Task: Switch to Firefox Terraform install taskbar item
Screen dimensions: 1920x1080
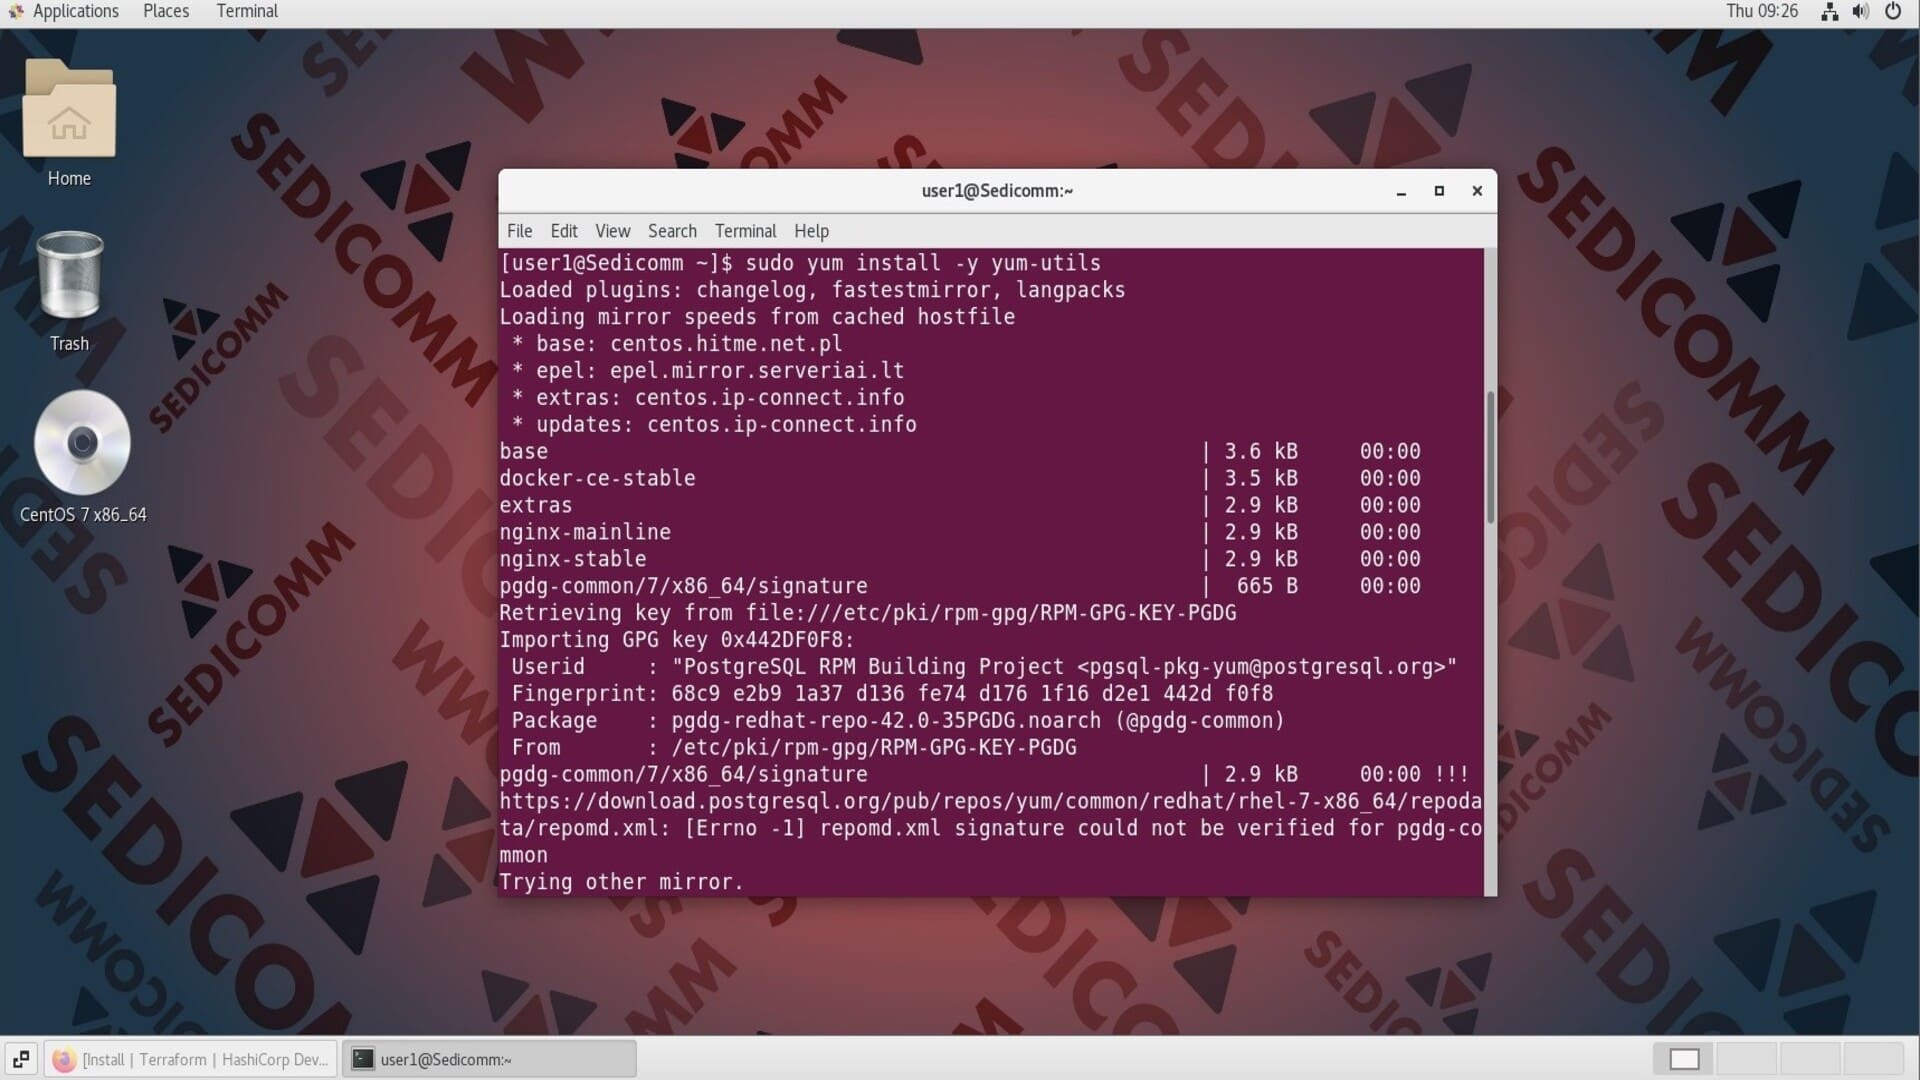Action: tap(191, 1059)
